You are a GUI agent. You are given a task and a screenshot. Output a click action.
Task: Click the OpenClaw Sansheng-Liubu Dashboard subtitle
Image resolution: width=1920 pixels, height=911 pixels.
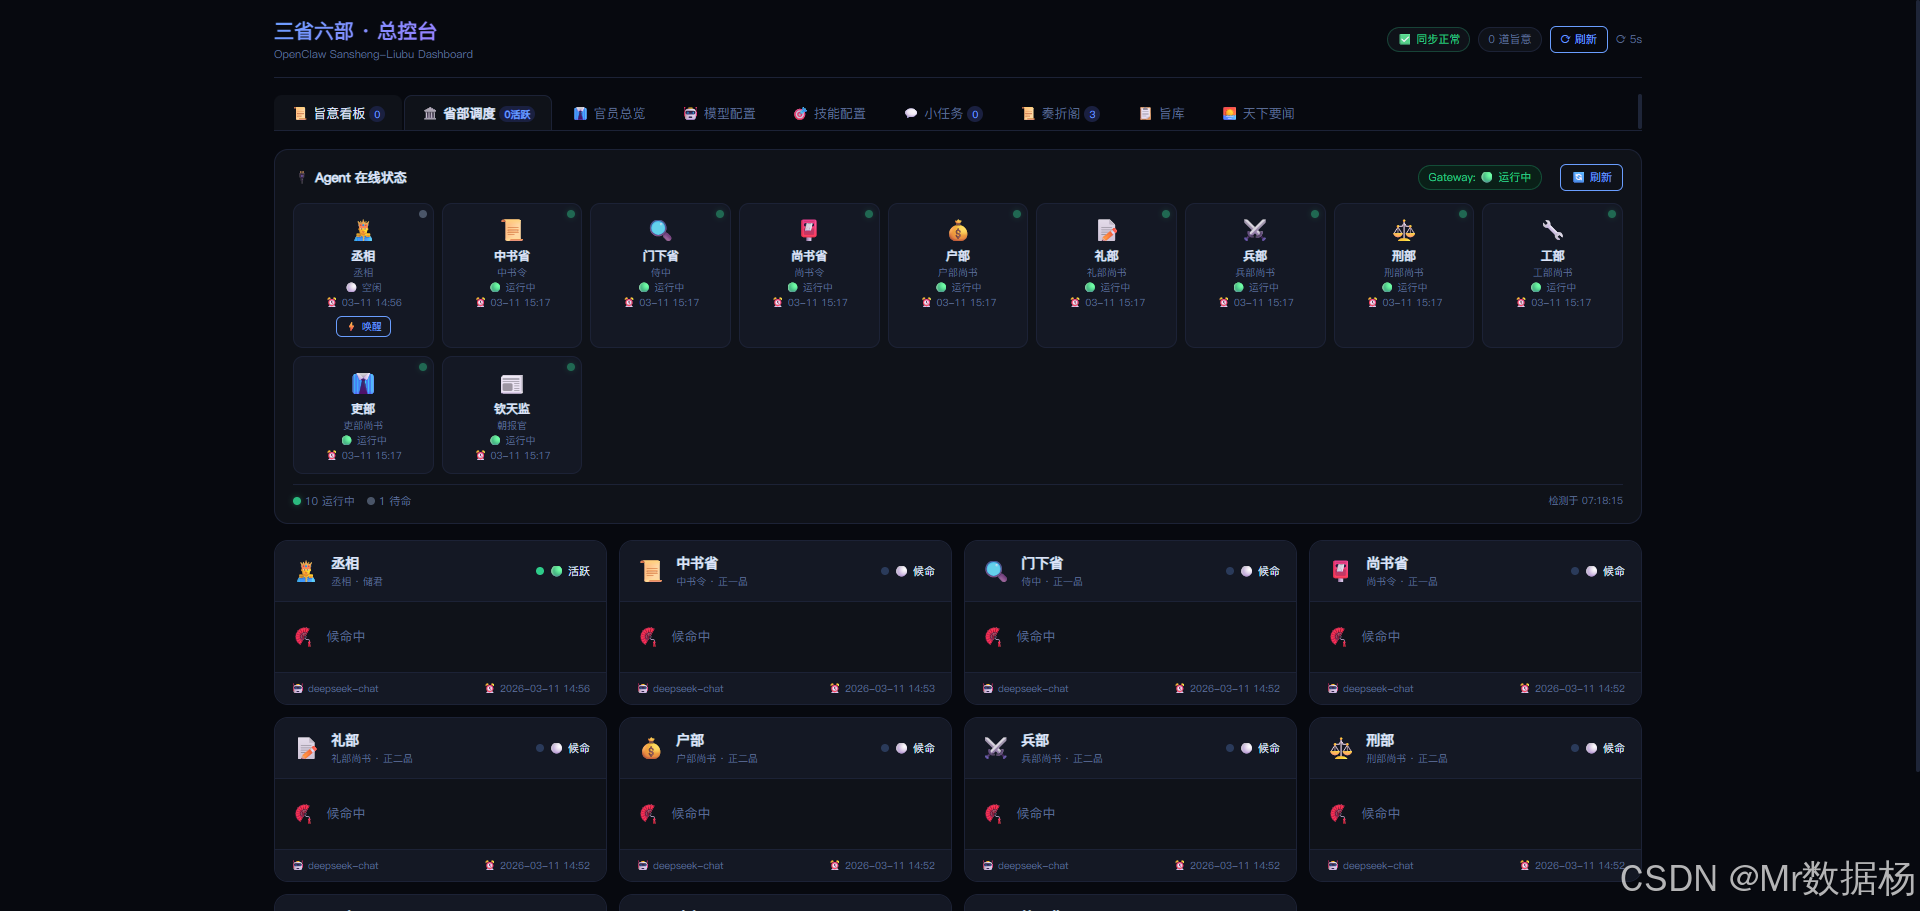[373, 55]
